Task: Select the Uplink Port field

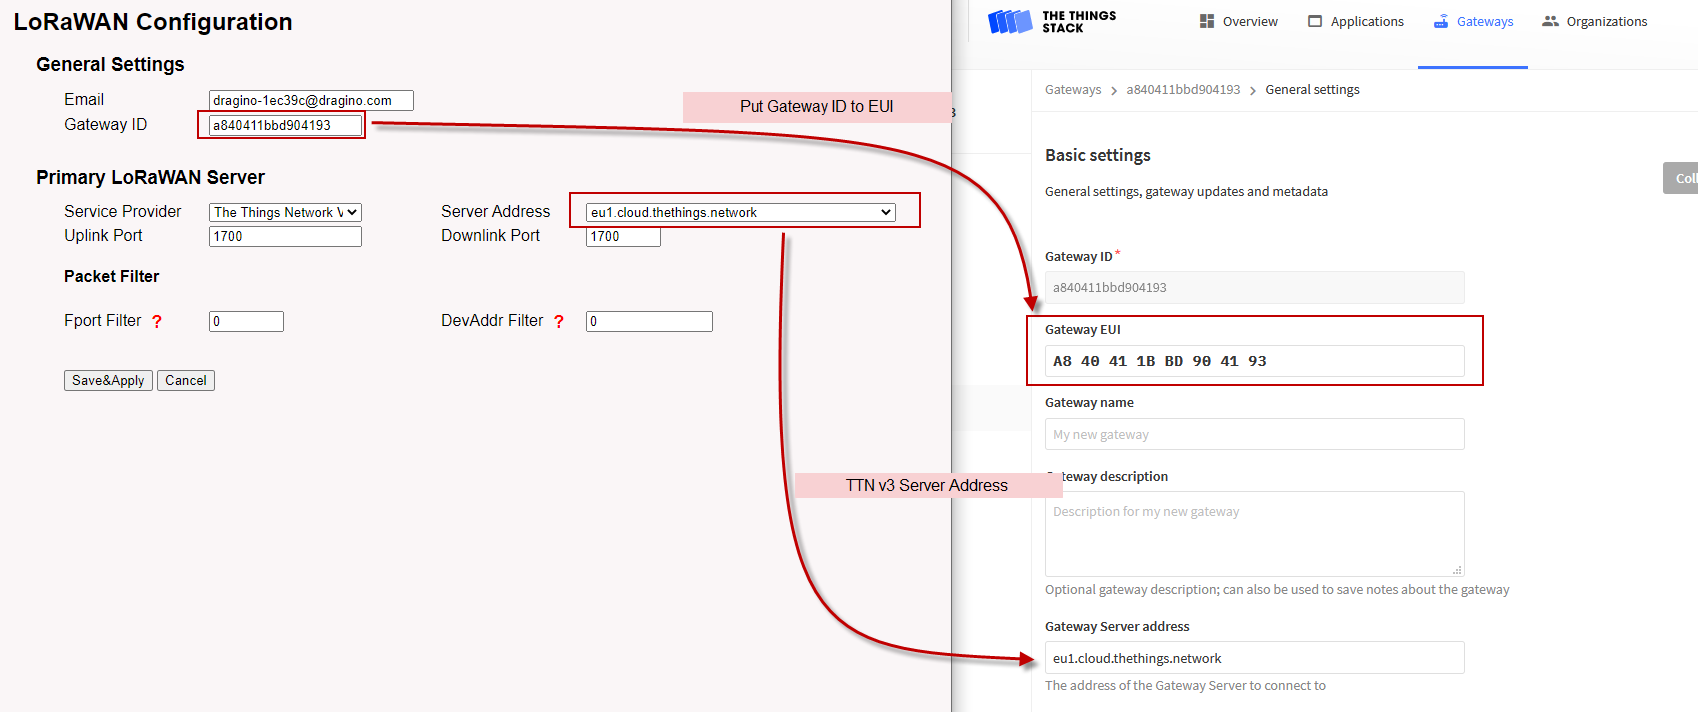Action: [285, 236]
